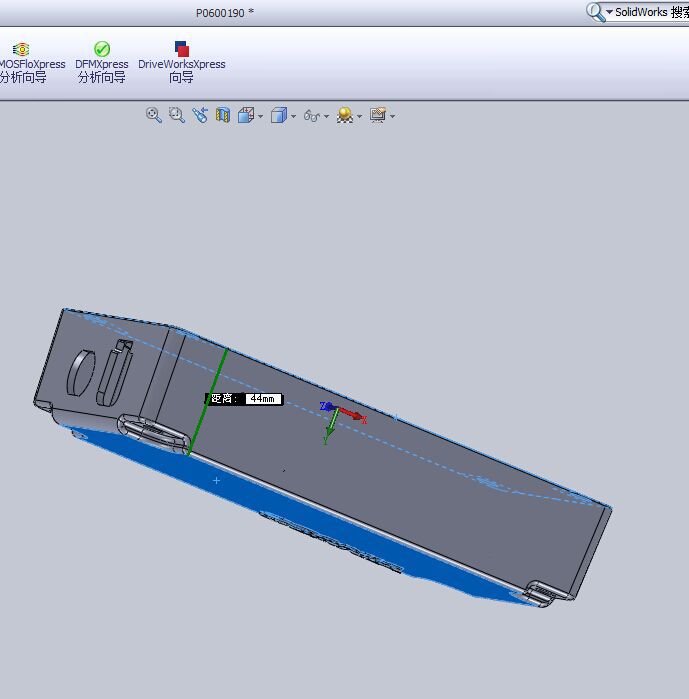Click the 44mm distance value field
This screenshot has width=689, height=699.
[x=262, y=398]
